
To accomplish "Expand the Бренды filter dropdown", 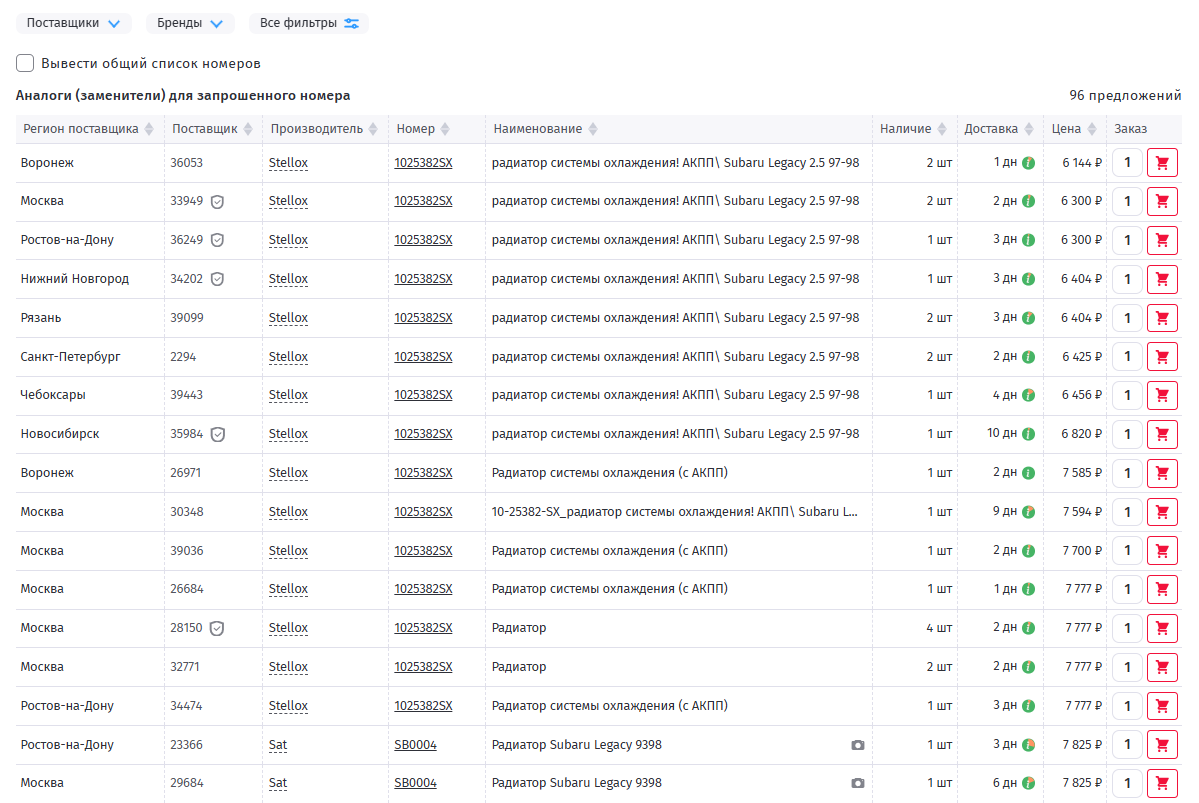I will pyautogui.click(x=189, y=23).
